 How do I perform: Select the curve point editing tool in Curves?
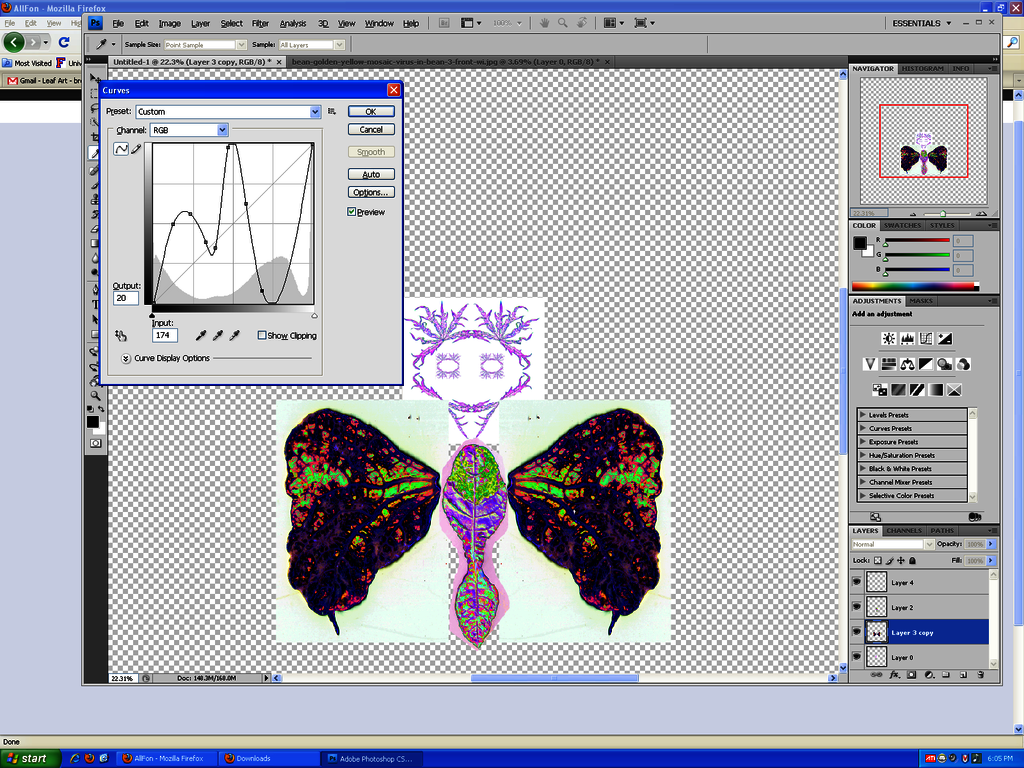point(121,149)
